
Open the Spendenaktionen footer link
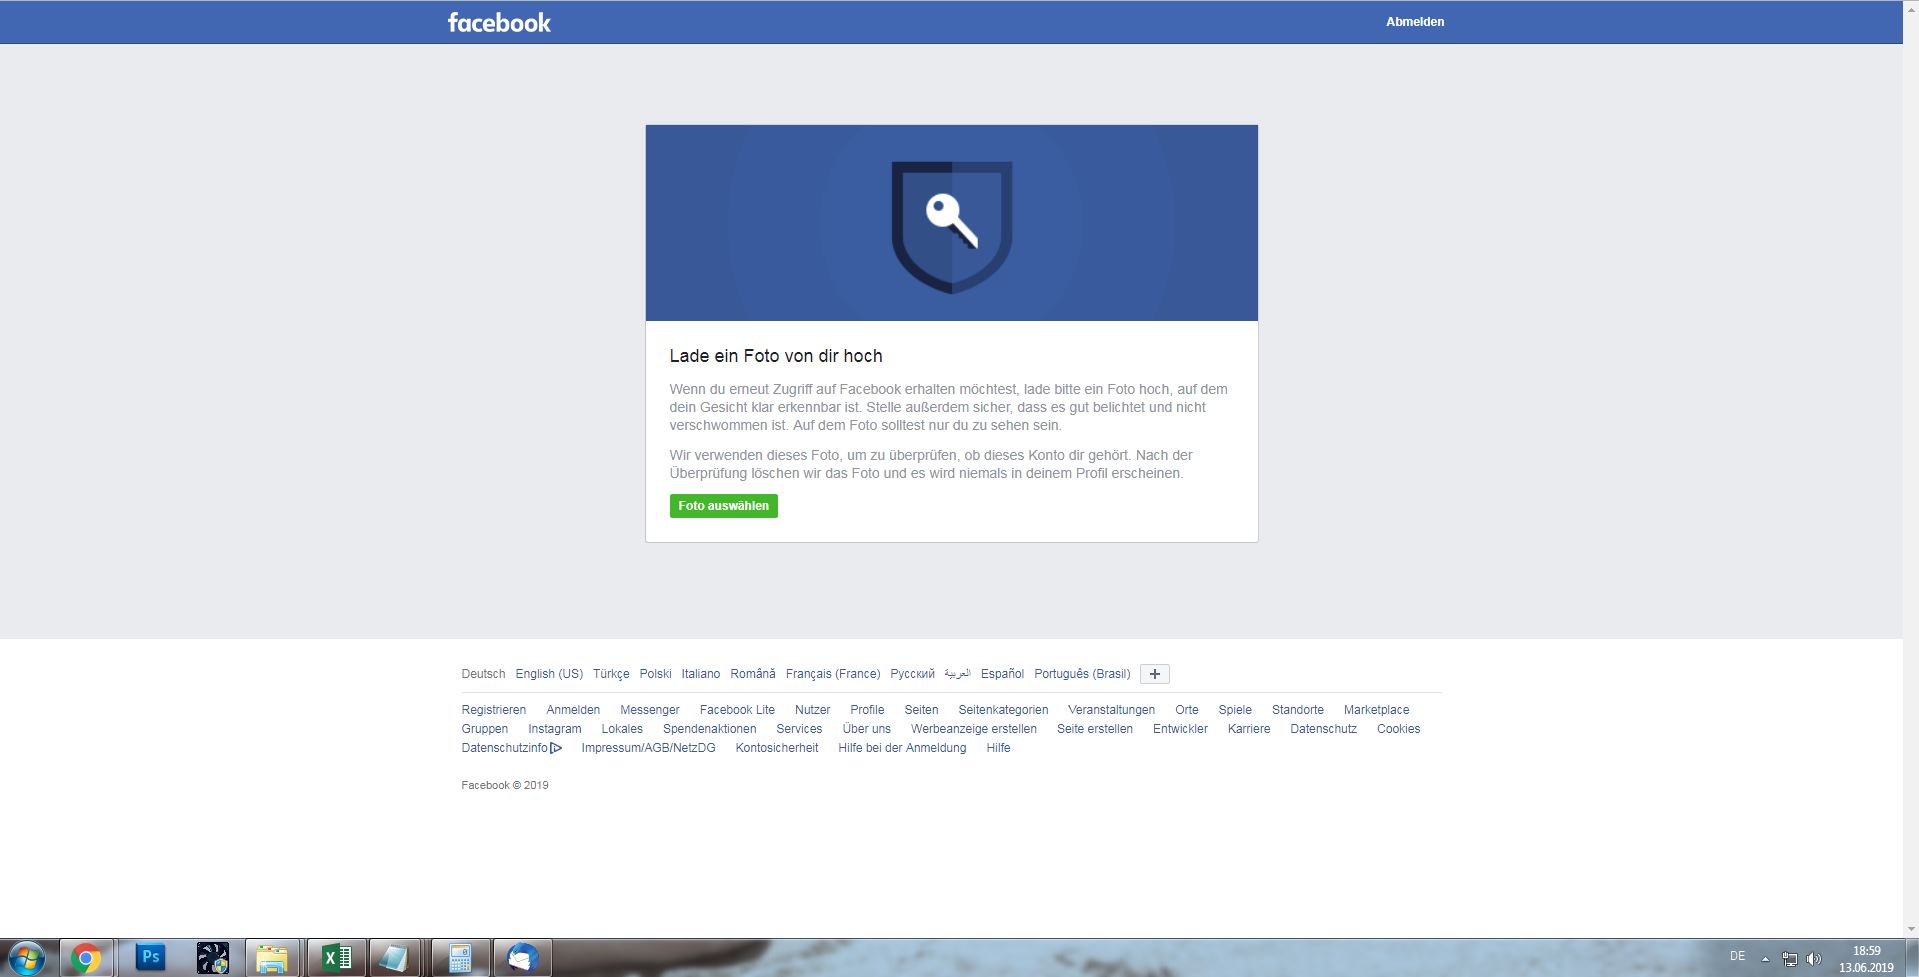[x=710, y=729]
